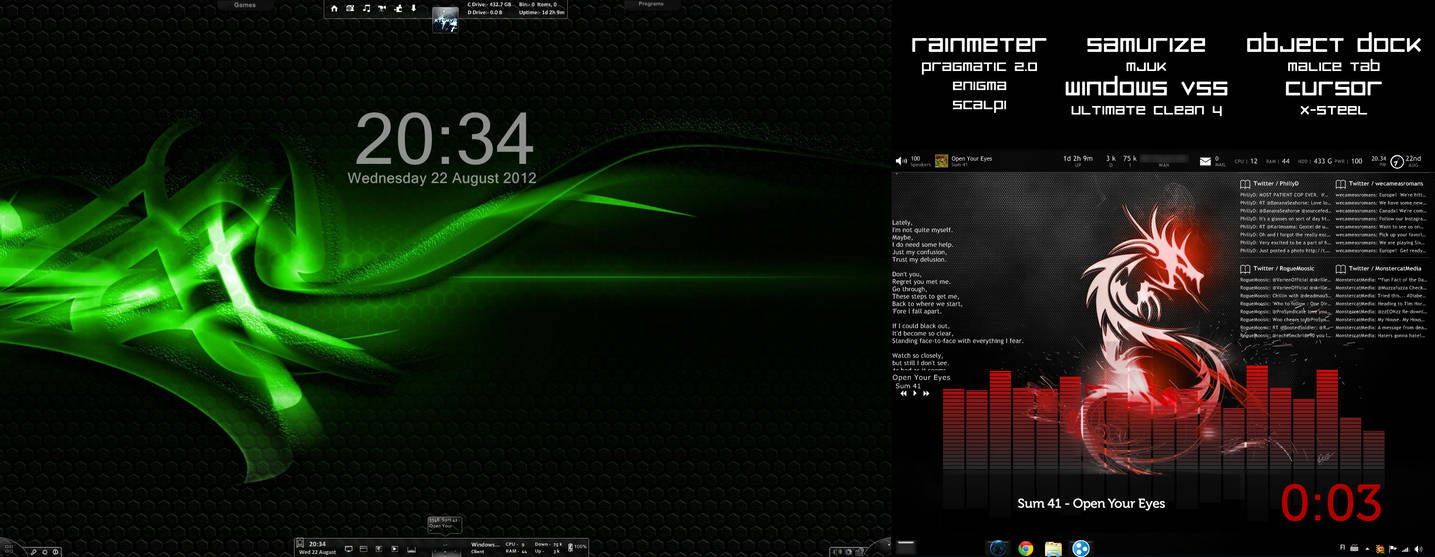Click the red 0:03 elapsed time counter
The width and height of the screenshot is (1435, 557).
point(1331,503)
